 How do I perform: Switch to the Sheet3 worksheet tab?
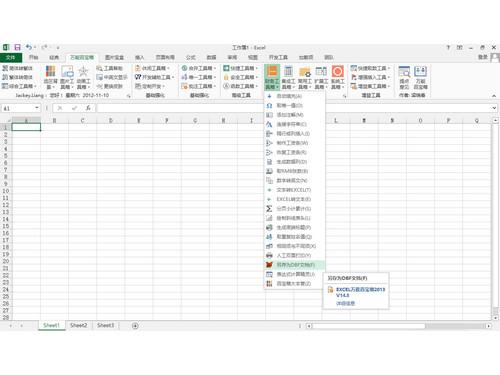[105, 325]
